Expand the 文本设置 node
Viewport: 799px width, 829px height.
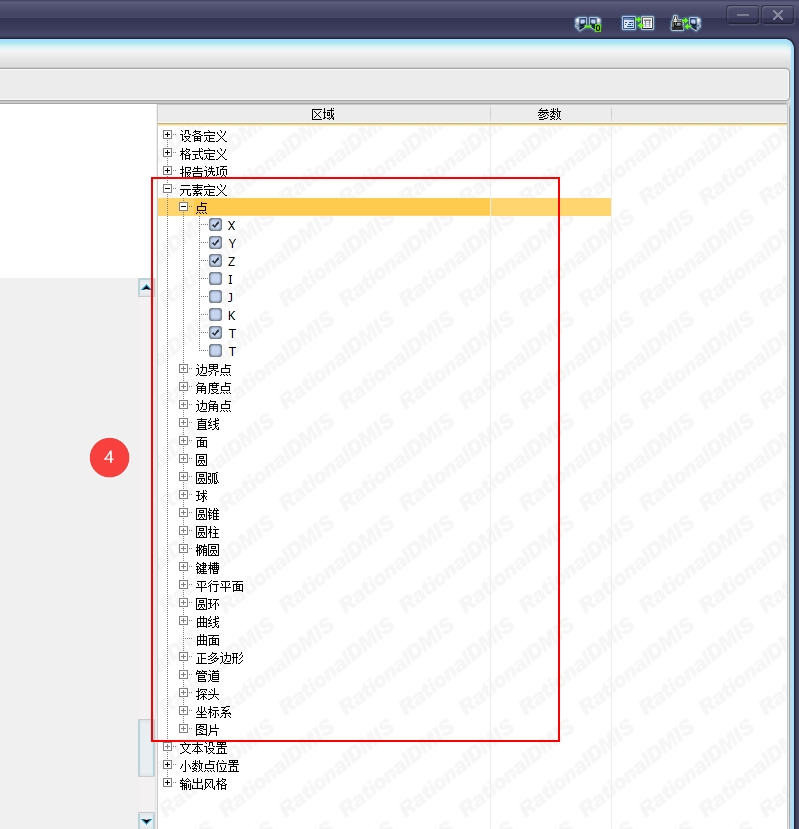[x=168, y=747]
